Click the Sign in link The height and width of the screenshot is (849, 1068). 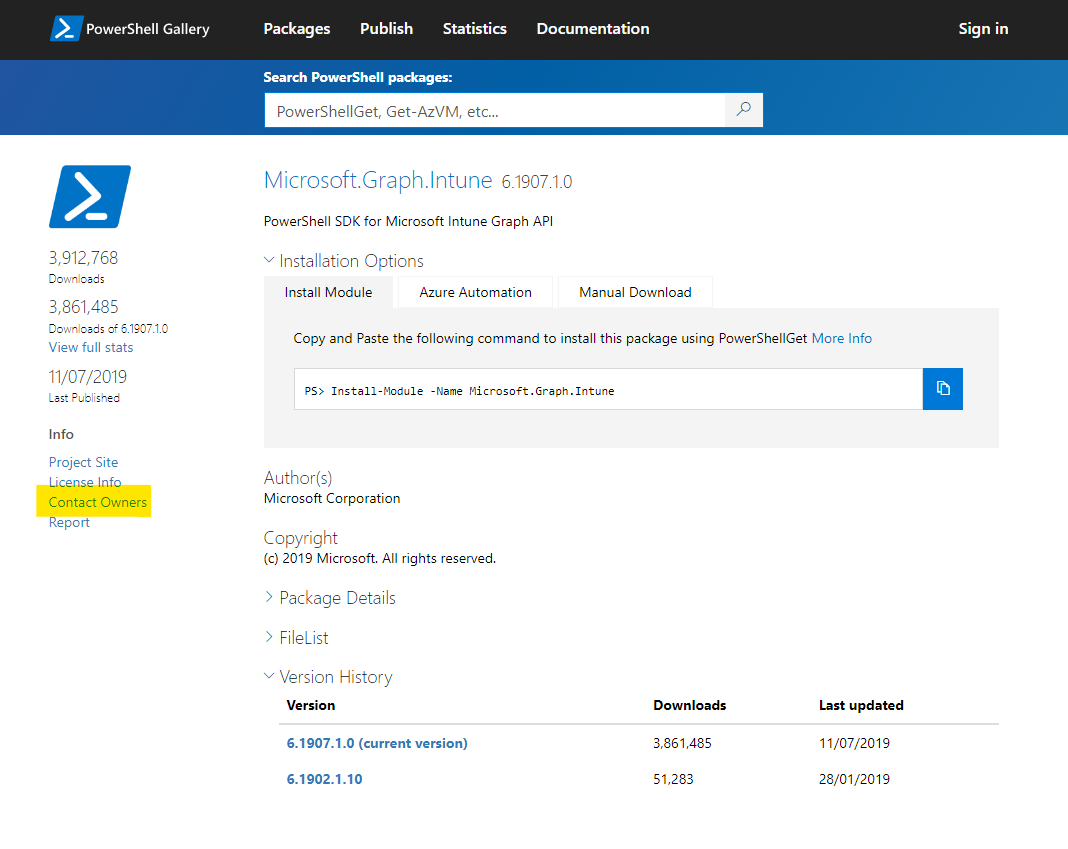click(984, 29)
